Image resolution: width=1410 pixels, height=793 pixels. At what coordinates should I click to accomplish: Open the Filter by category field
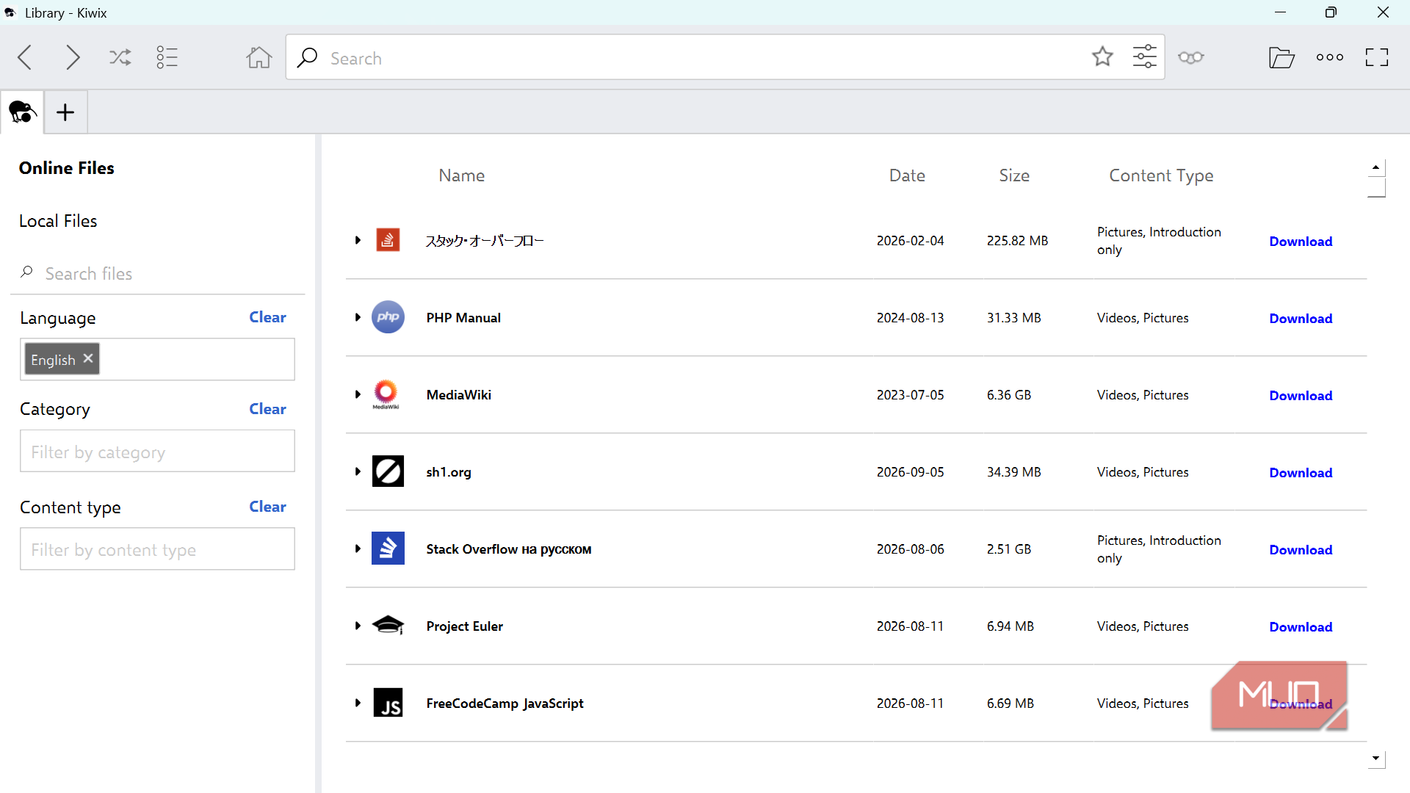157,451
